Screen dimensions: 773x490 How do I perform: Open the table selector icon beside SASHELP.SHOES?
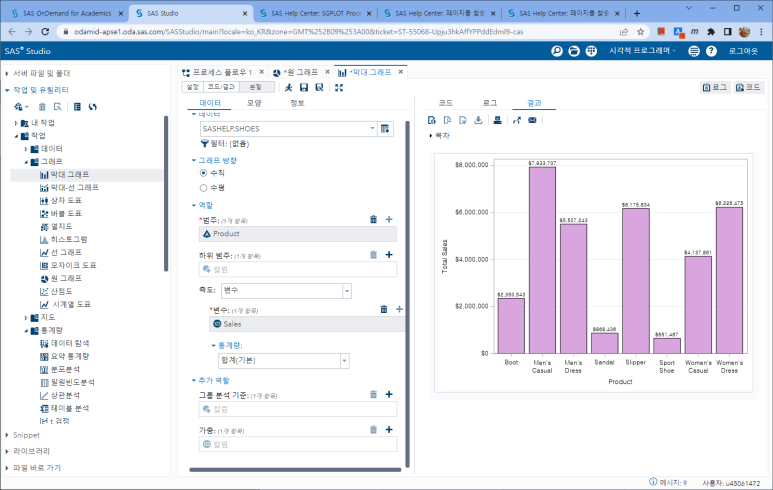coord(385,129)
